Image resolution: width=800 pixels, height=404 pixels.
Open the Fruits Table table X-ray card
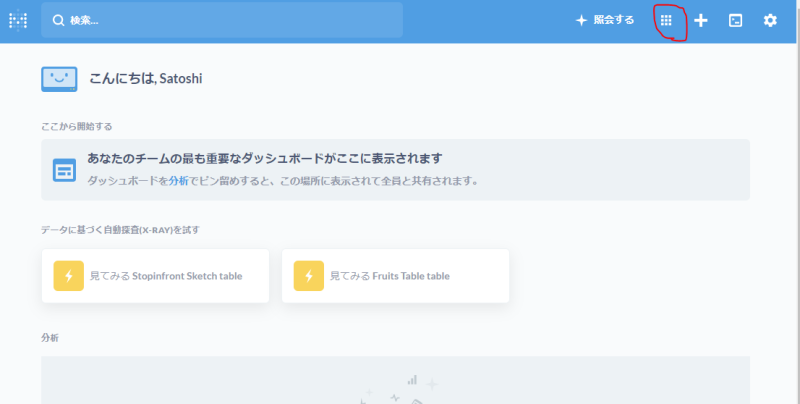click(395, 275)
